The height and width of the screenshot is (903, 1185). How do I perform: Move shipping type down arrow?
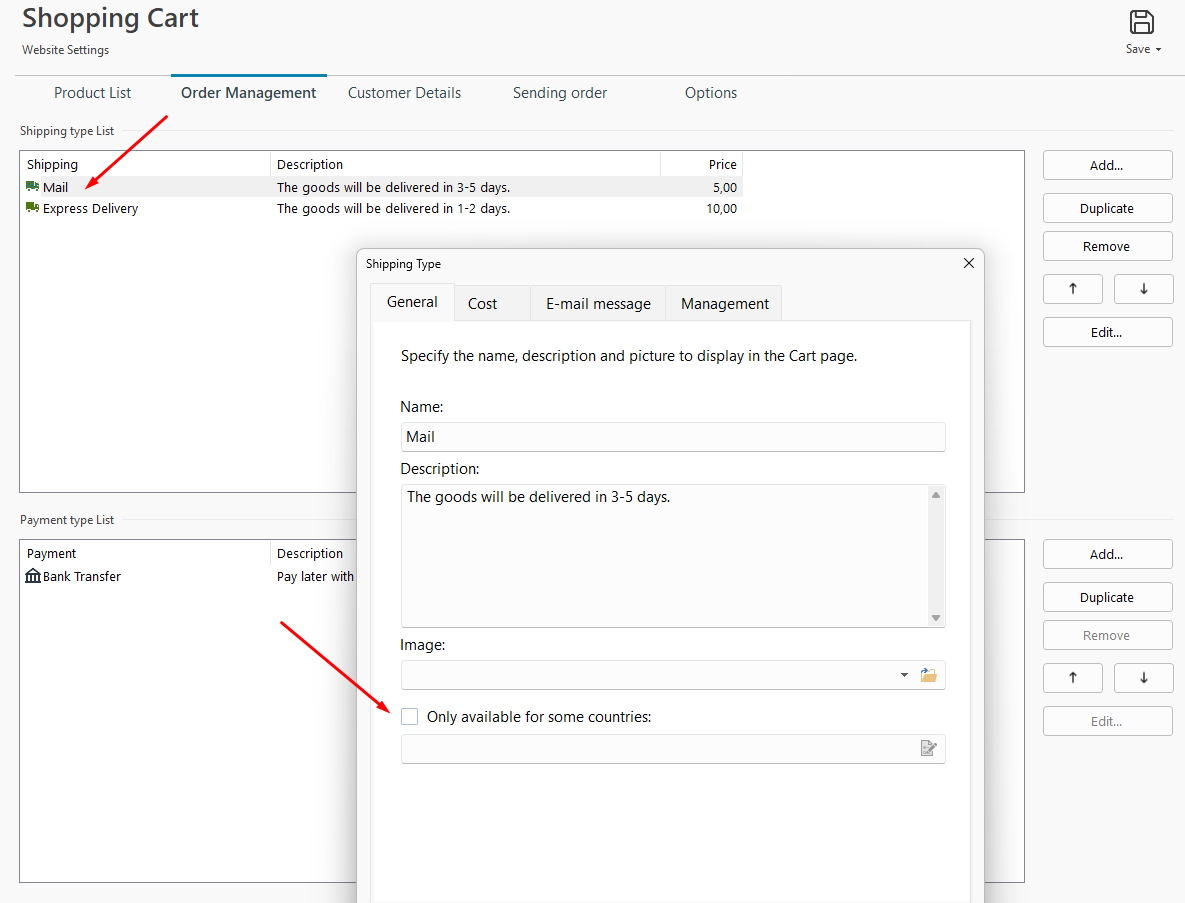[x=1143, y=289]
